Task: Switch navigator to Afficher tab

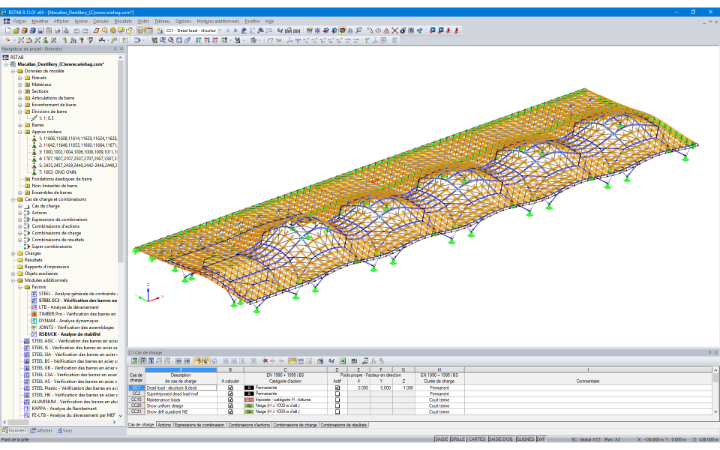Action: click(x=41, y=431)
